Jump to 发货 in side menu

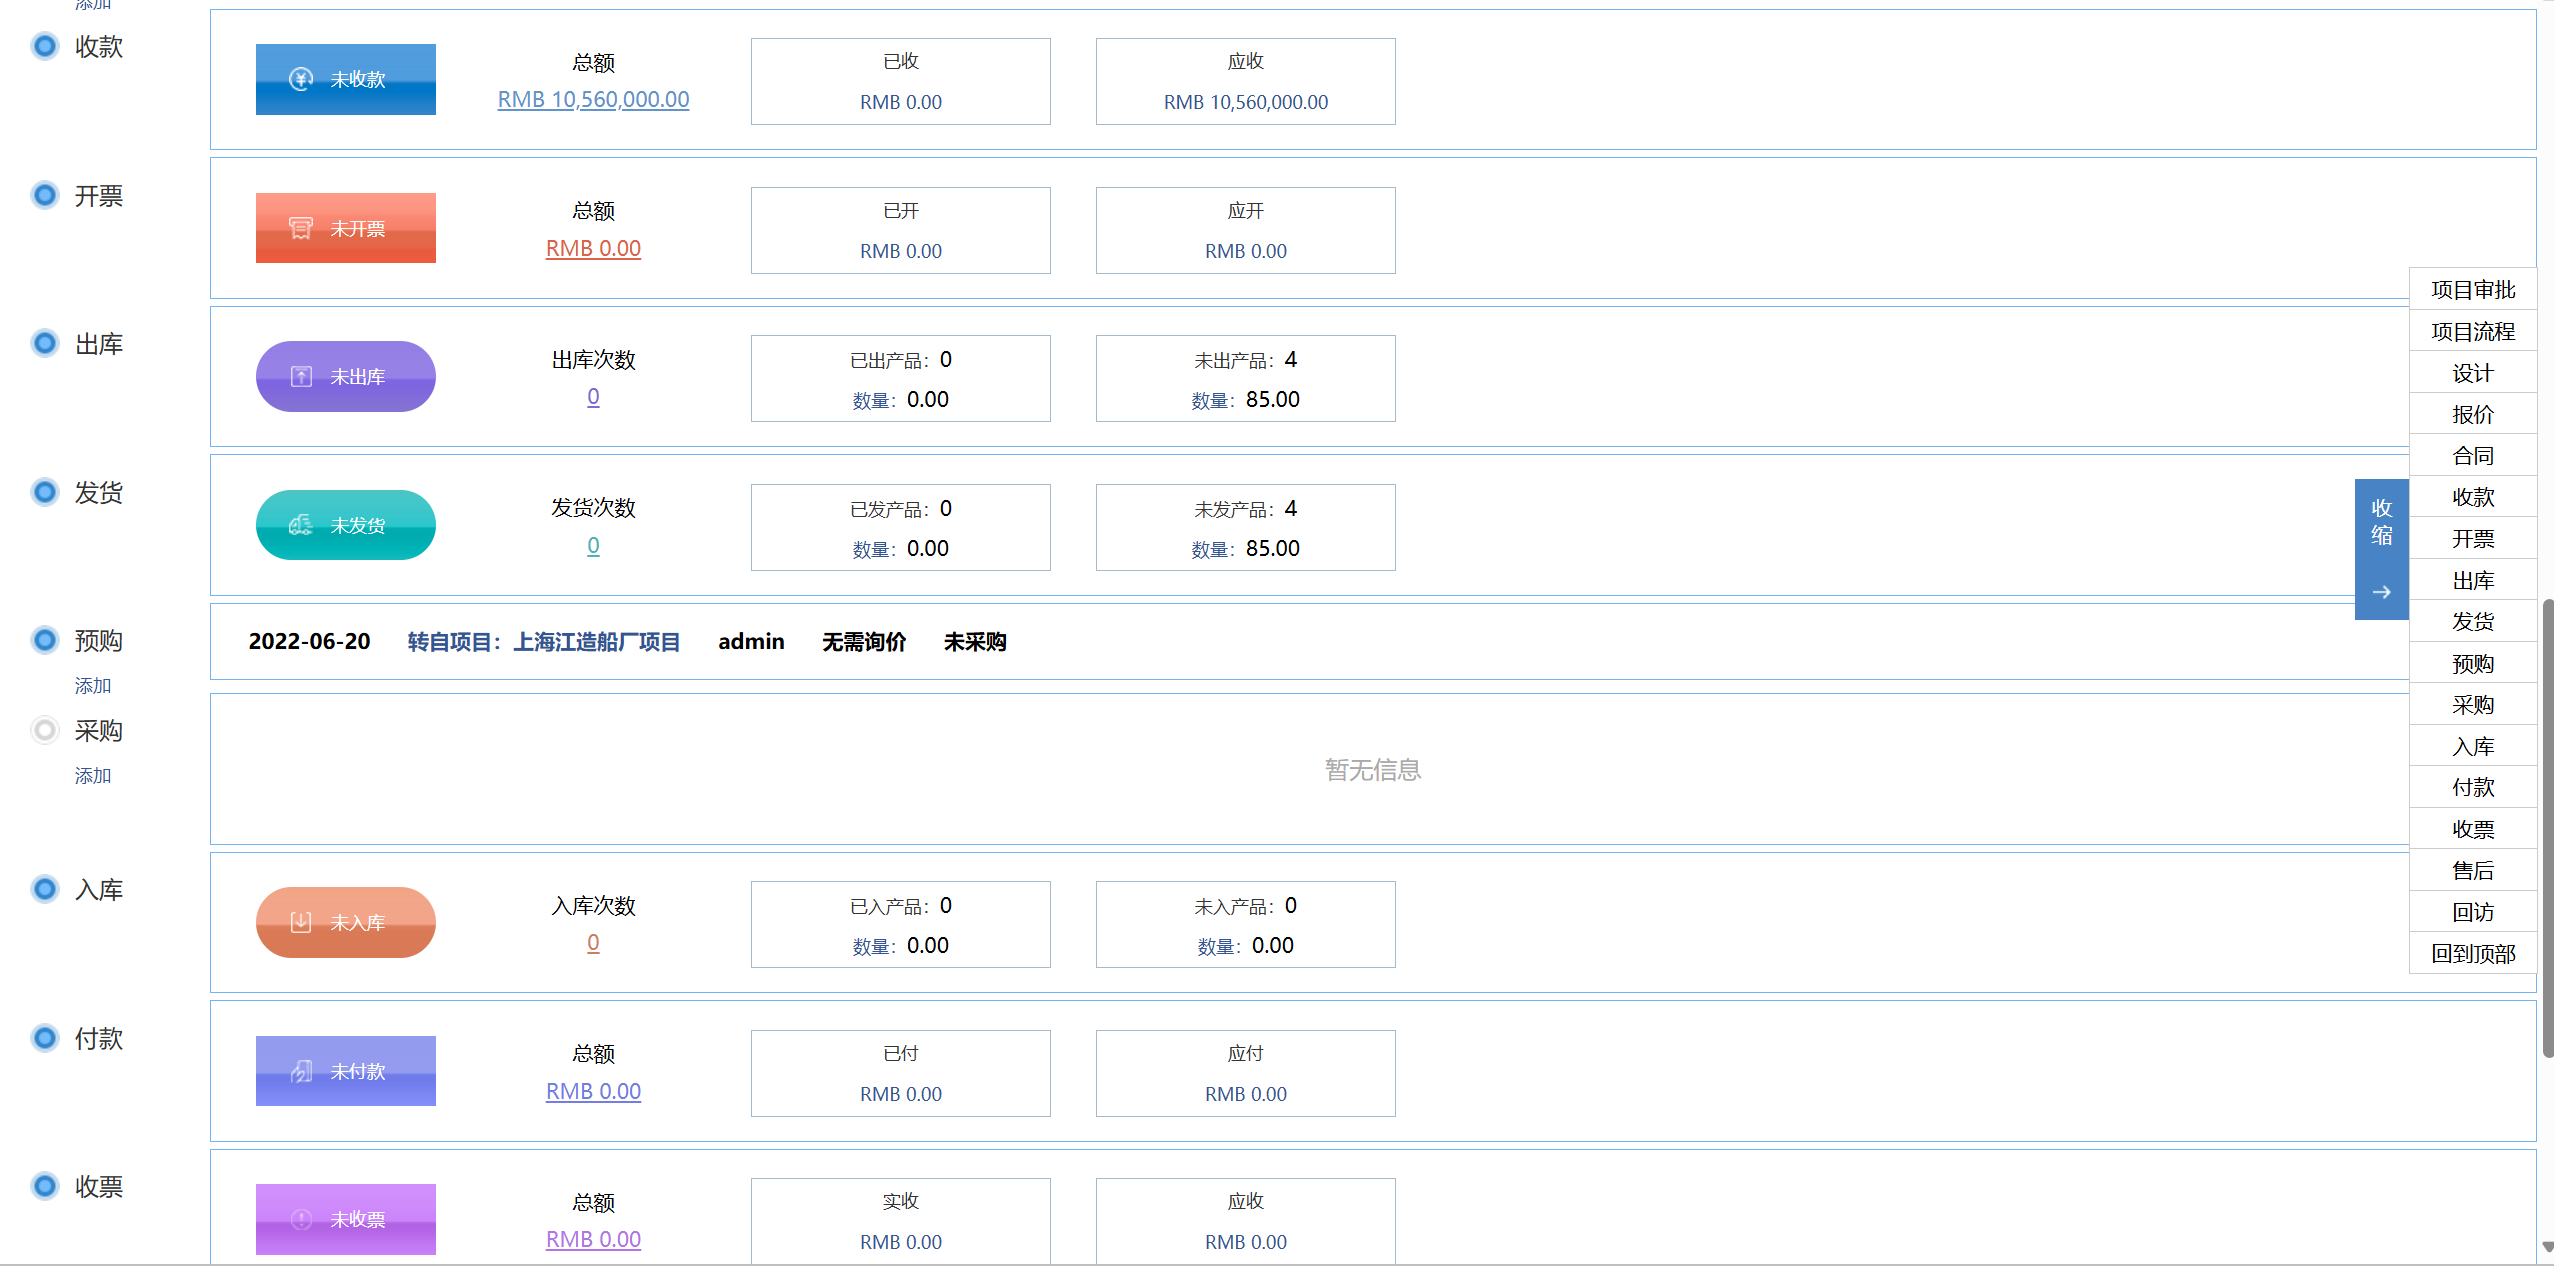tap(2473, 622)
